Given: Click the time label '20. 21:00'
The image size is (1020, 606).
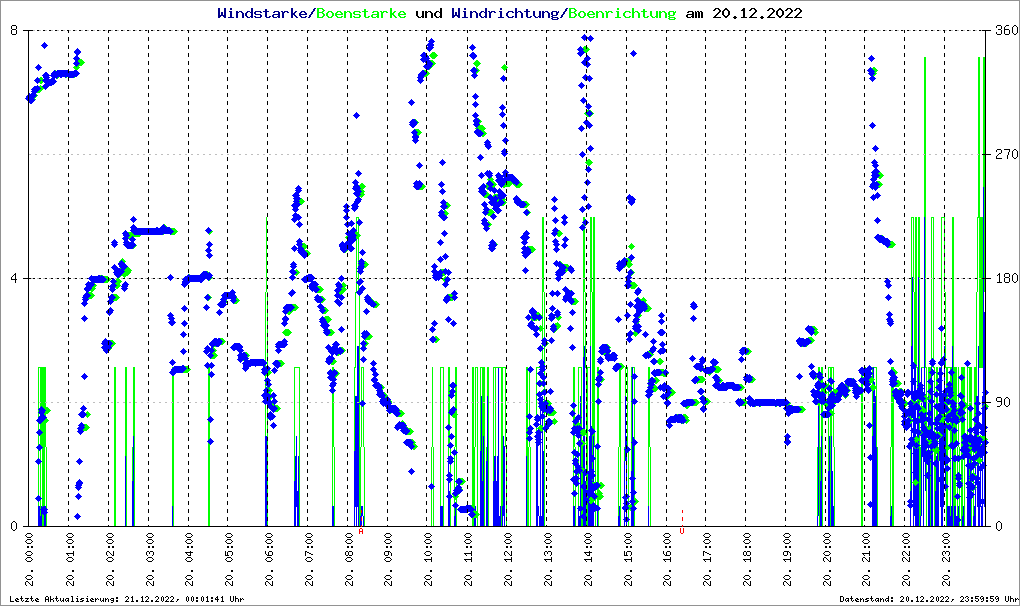Looking at the screenshot, I should pos(866,560).
